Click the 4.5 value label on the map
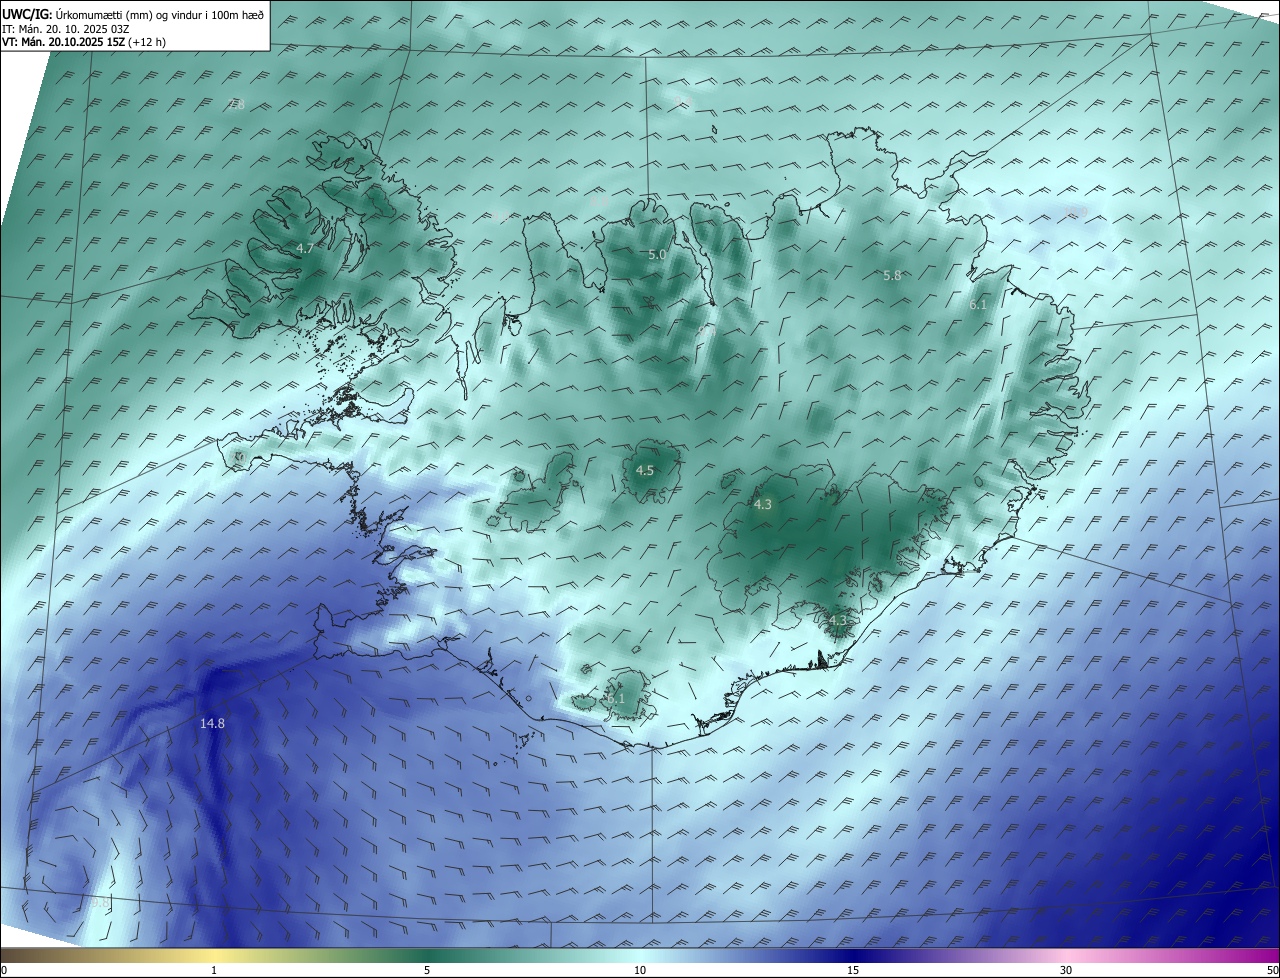1280x978 pixels. pyautogui.click(x=645, y=470)
